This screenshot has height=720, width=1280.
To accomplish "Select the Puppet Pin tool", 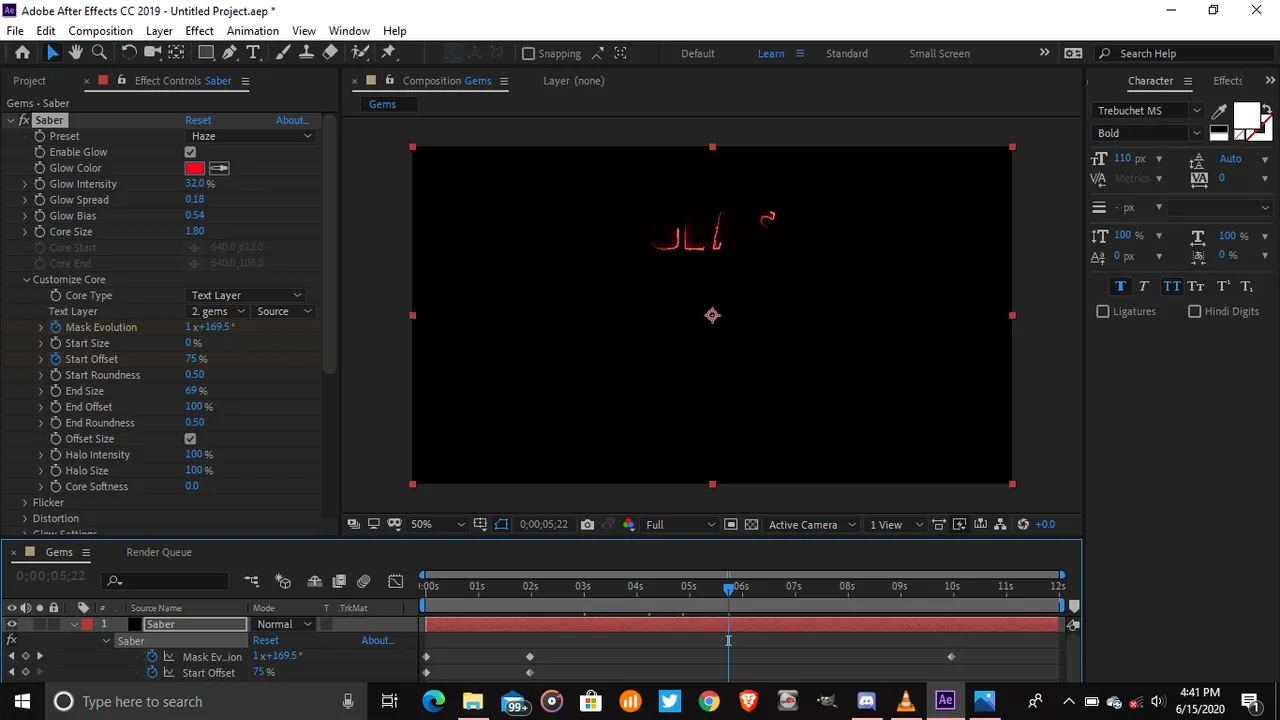I will point(389,53).
